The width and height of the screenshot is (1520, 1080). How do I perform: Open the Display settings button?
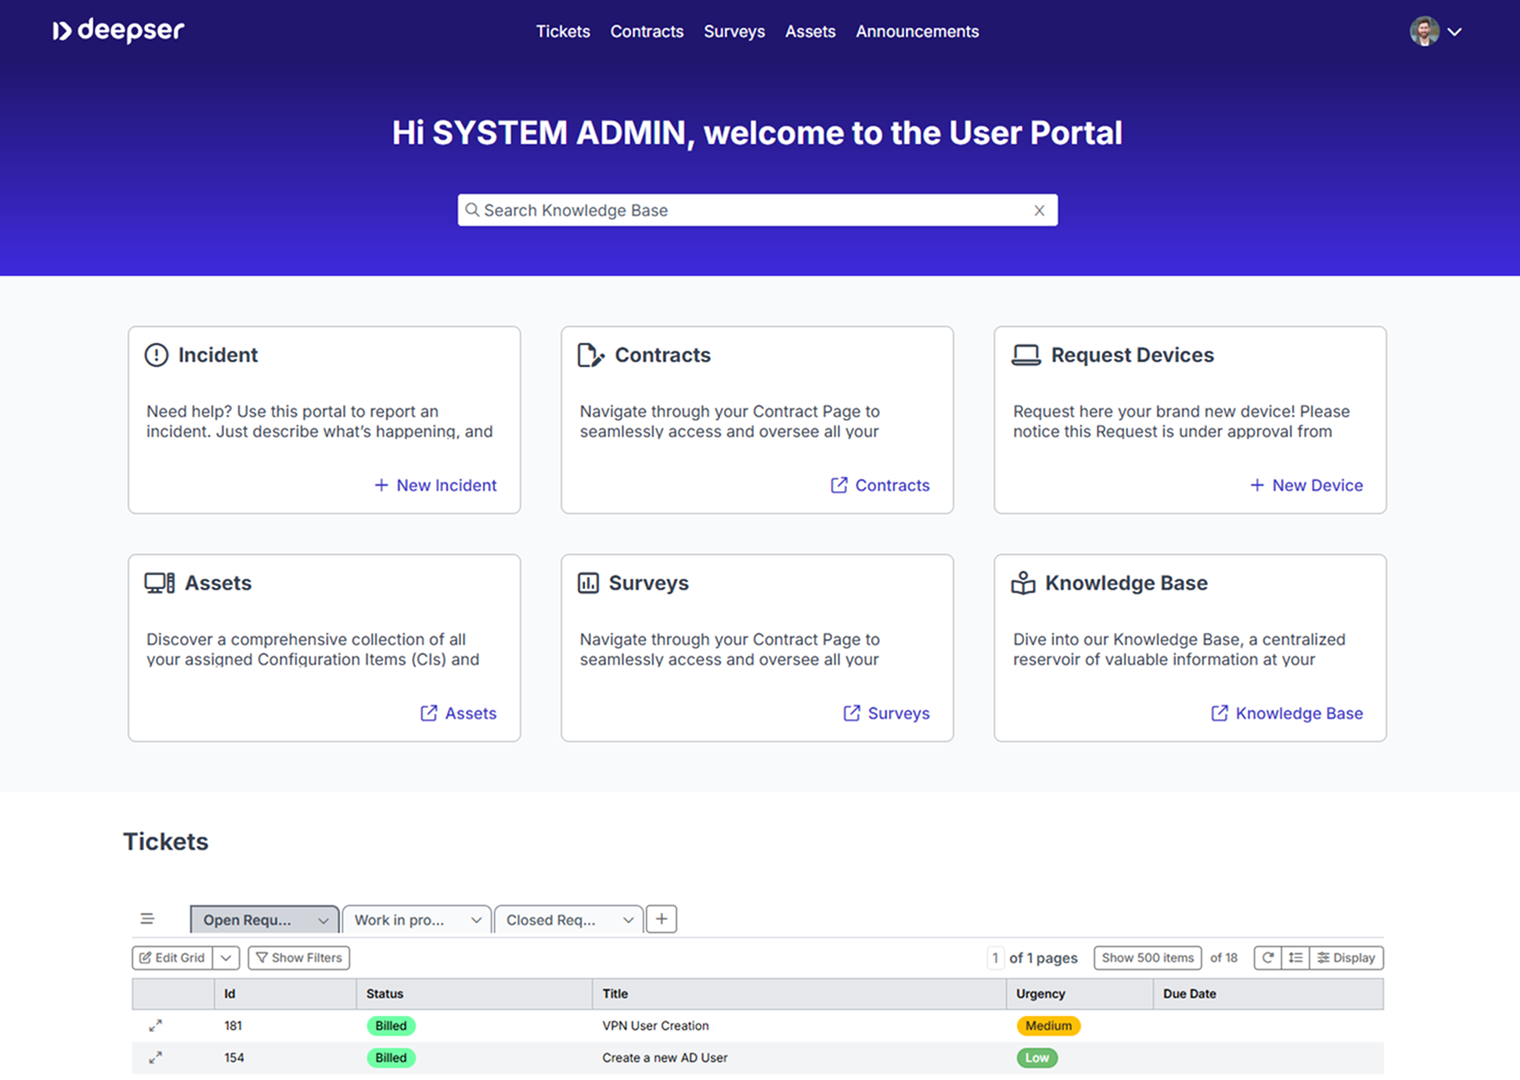click(1346, 958)
